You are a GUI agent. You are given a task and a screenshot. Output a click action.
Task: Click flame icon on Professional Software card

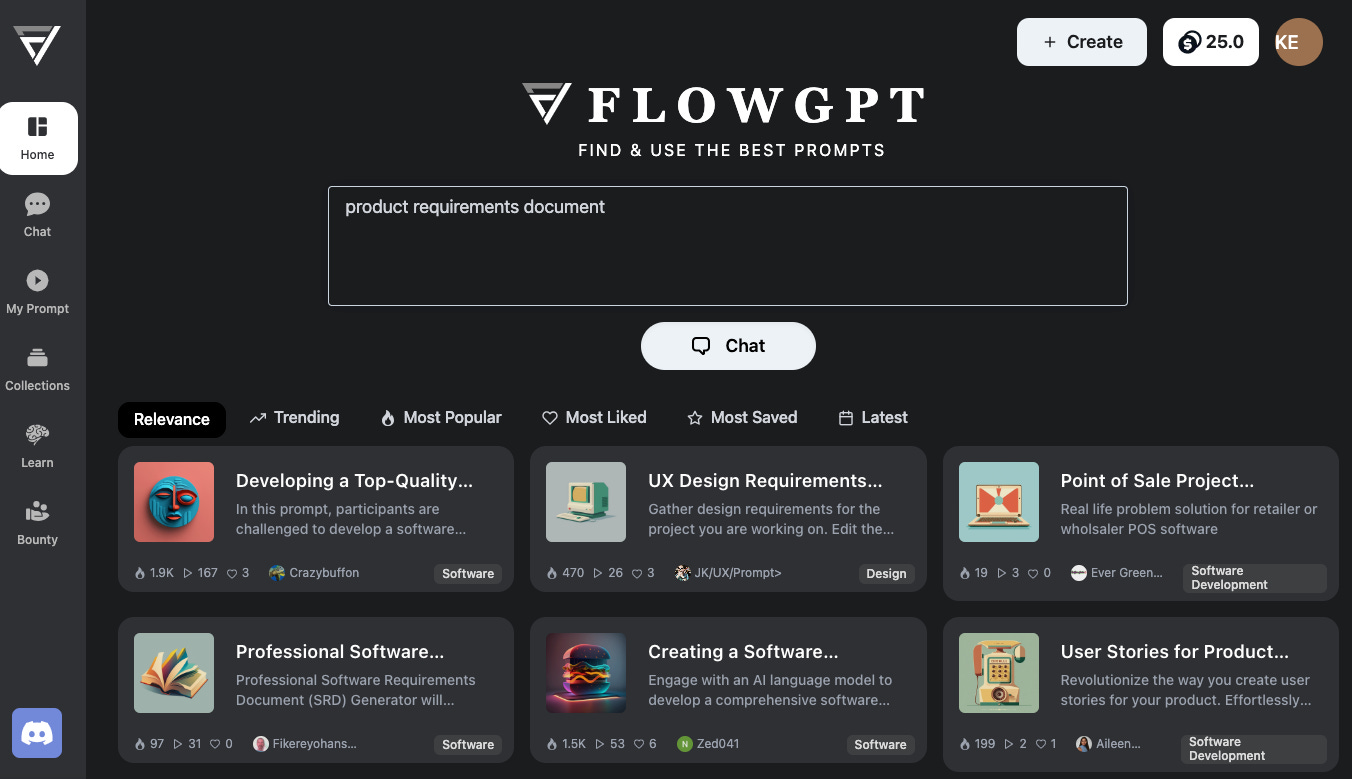[x=140, y=745]
